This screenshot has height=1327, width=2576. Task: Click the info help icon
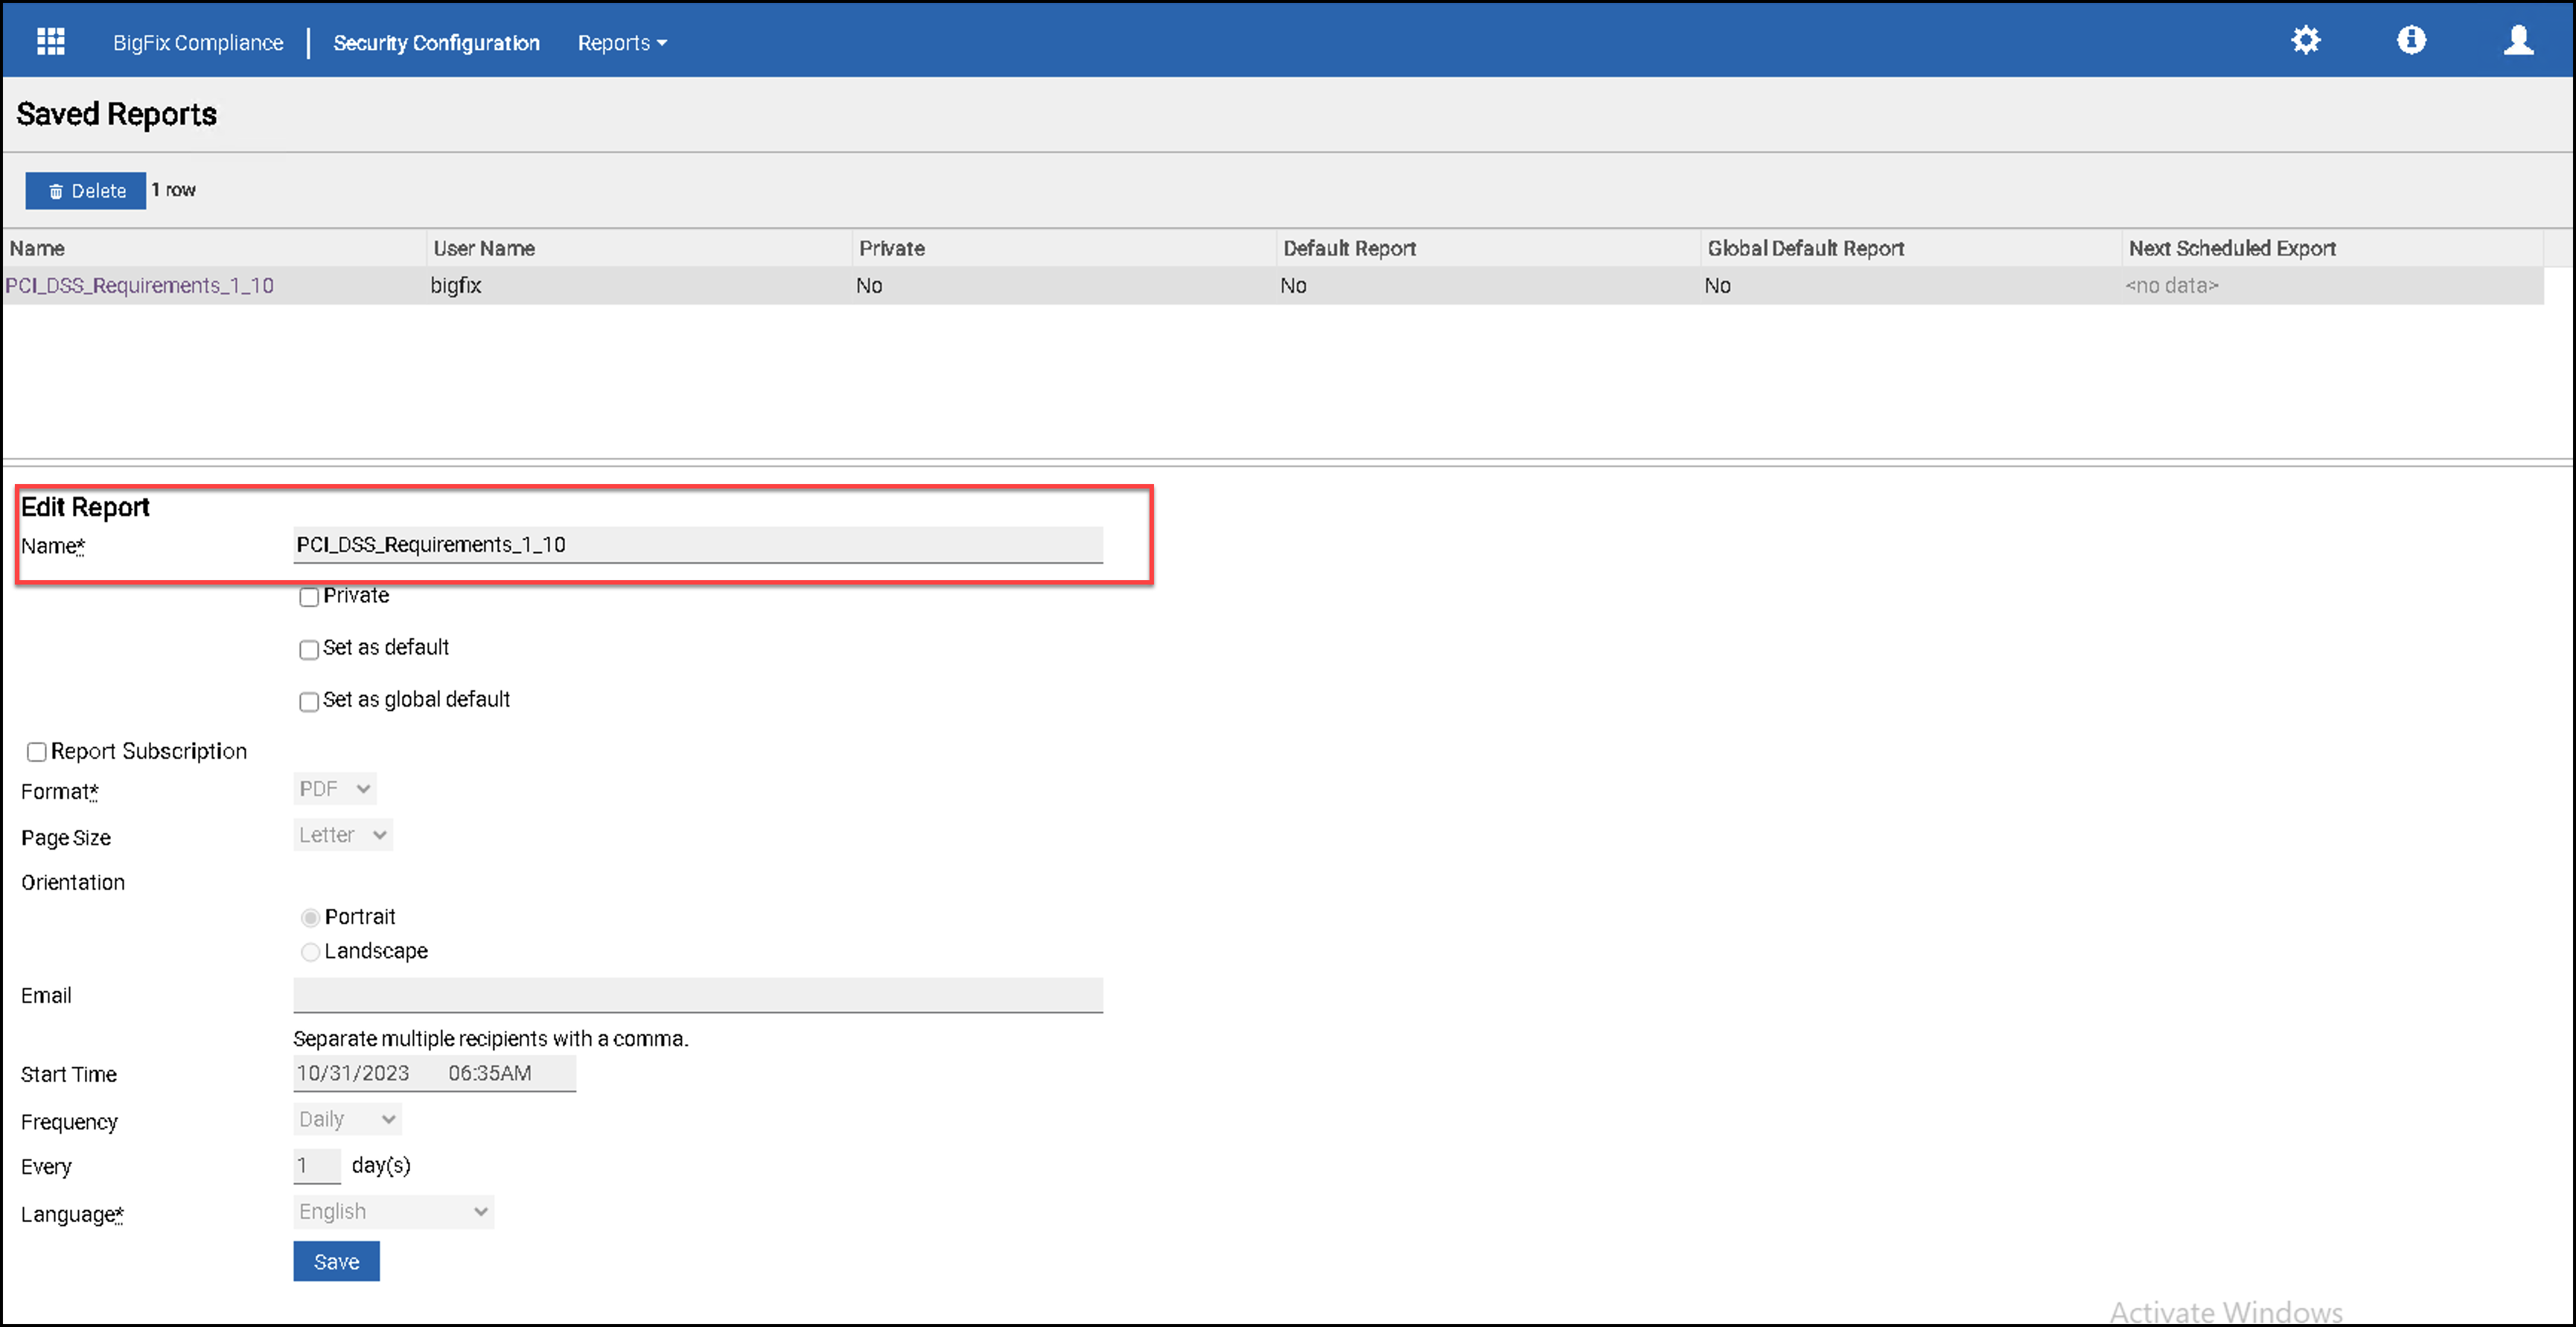coord(2411,41)
